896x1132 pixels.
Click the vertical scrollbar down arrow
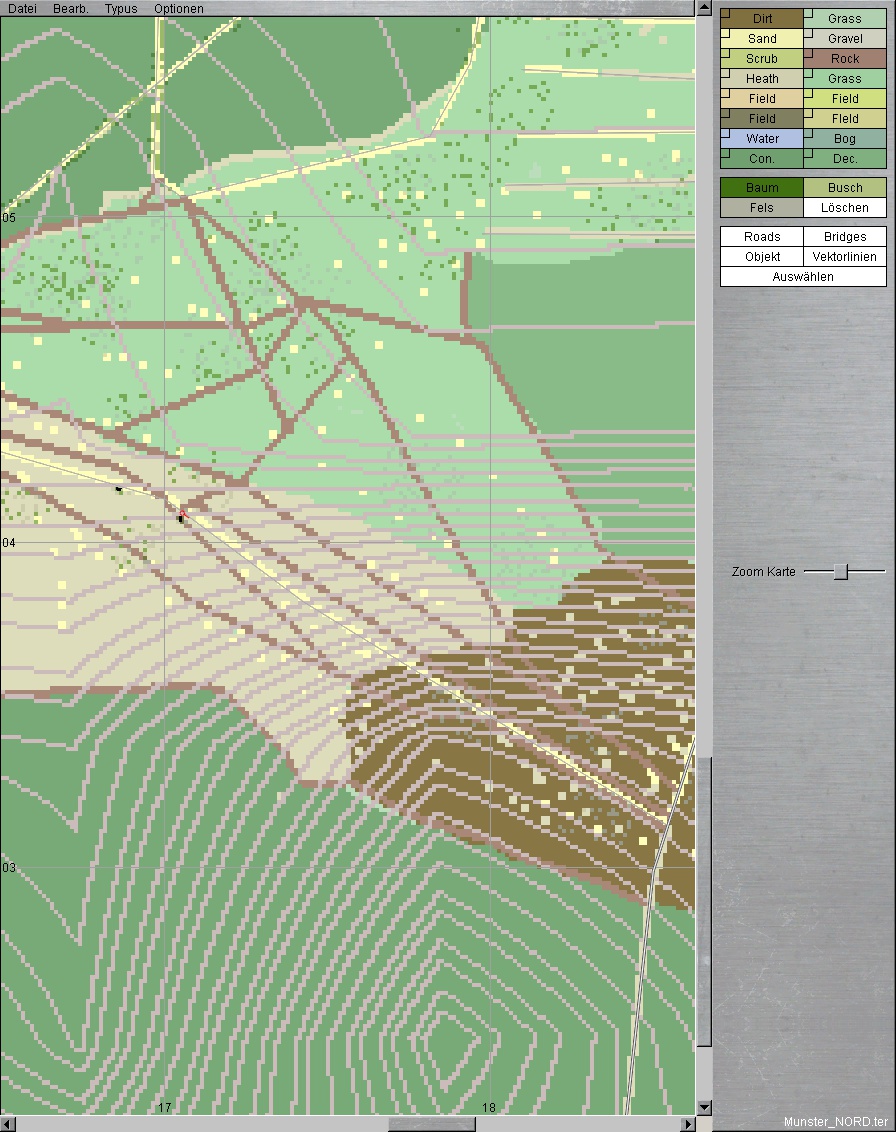pos(704,1107)
